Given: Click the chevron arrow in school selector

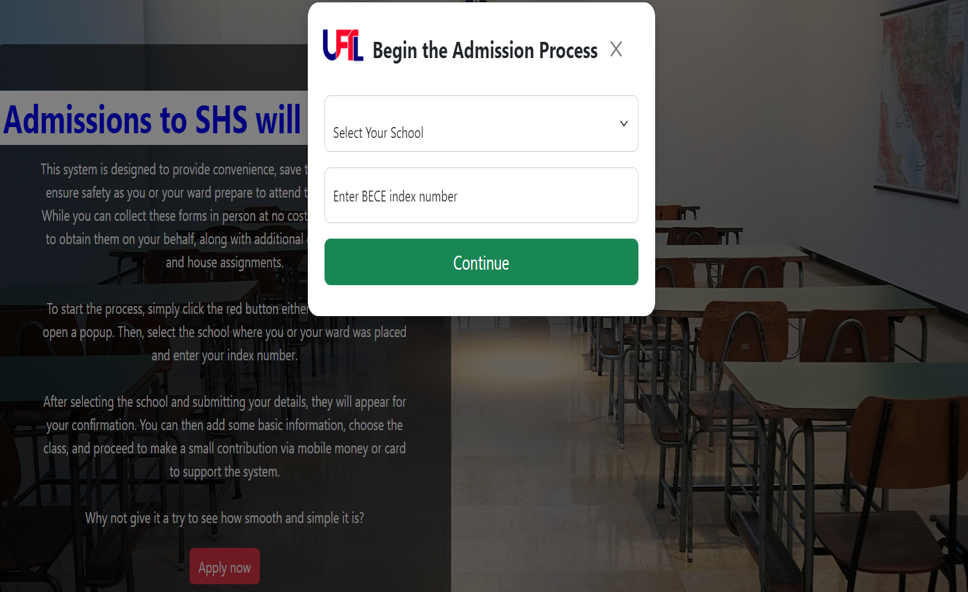Looking at the screenshot, I should pyautogui.click(x=624, y=123).
